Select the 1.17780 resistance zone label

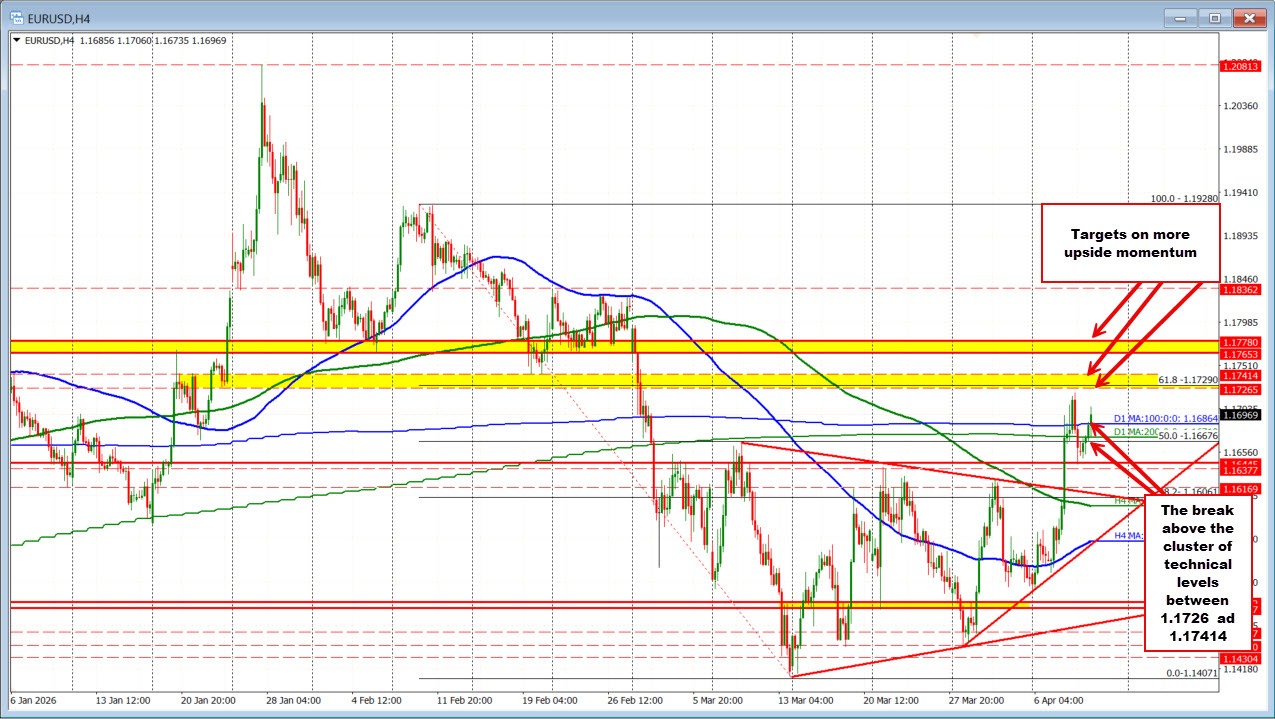pos(1240,341)
